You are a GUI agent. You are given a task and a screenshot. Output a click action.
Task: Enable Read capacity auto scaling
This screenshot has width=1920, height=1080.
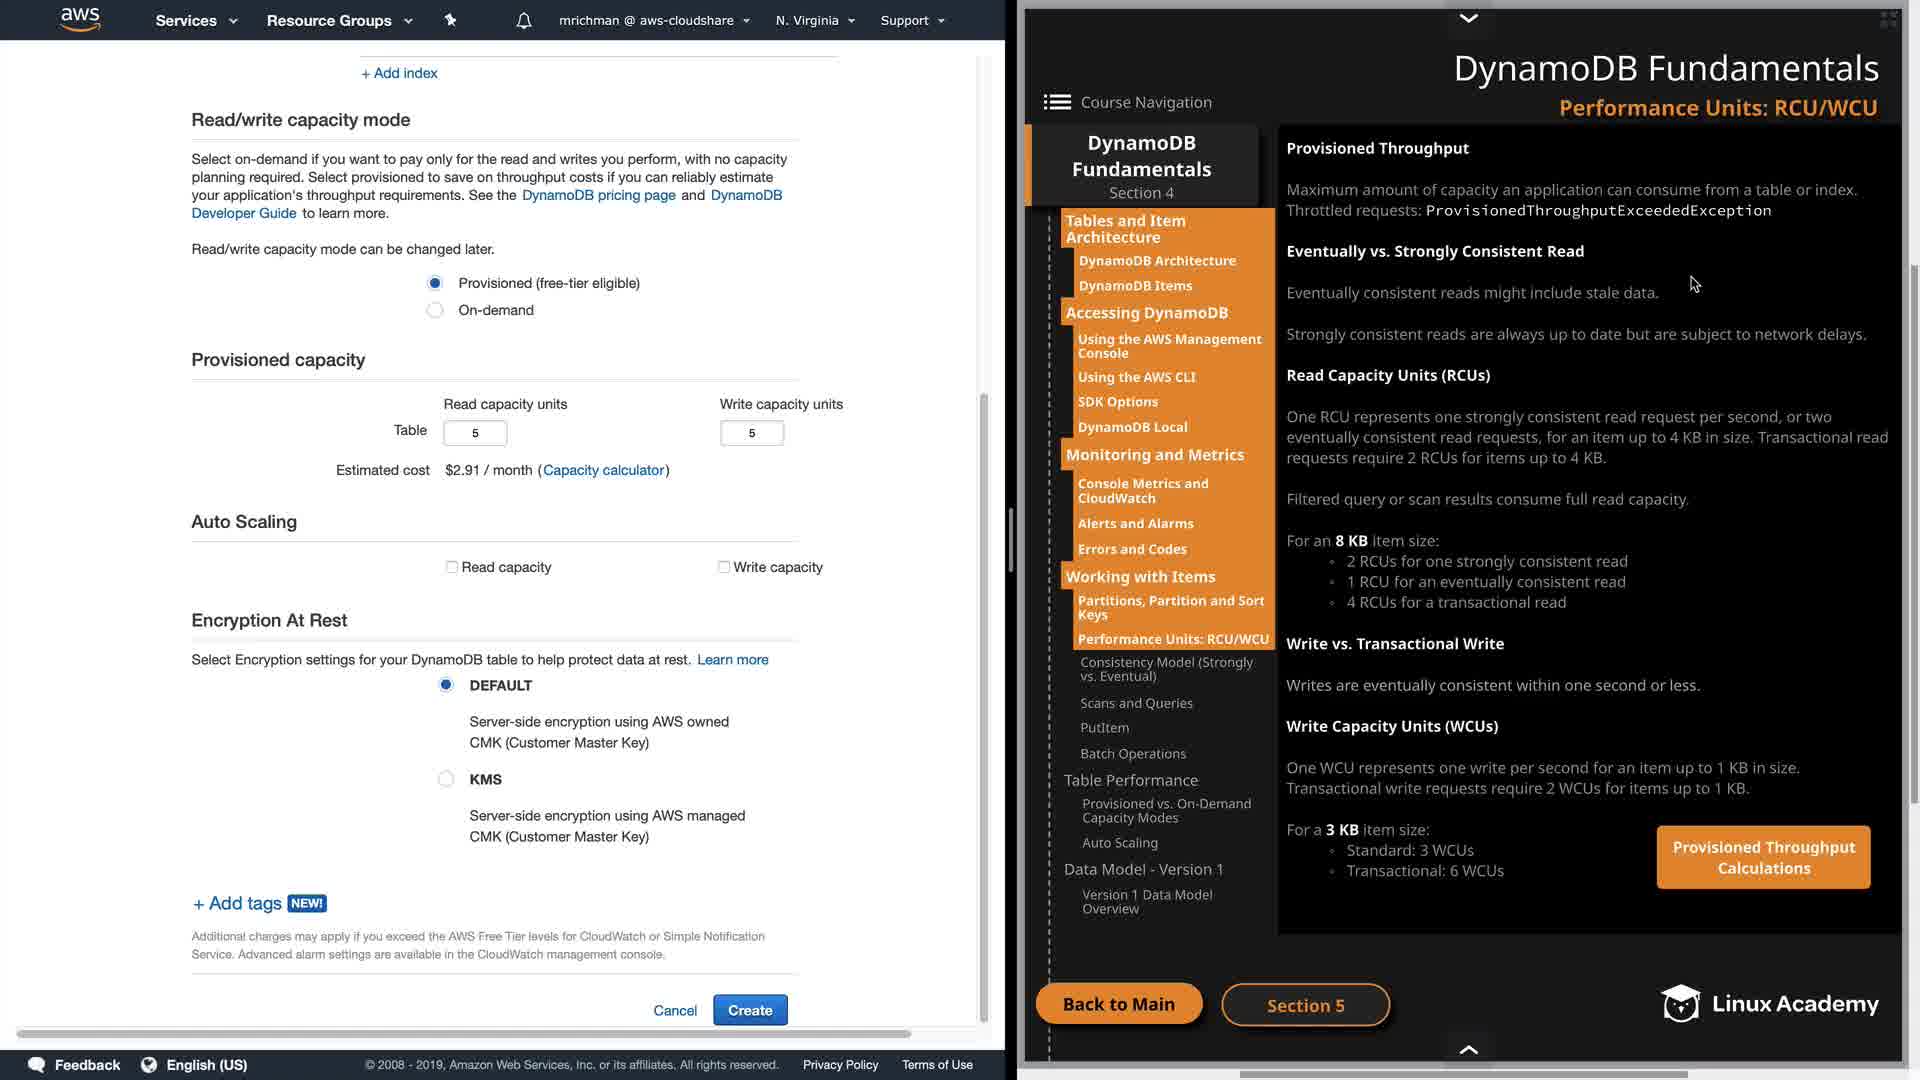[x=452, y=567]
